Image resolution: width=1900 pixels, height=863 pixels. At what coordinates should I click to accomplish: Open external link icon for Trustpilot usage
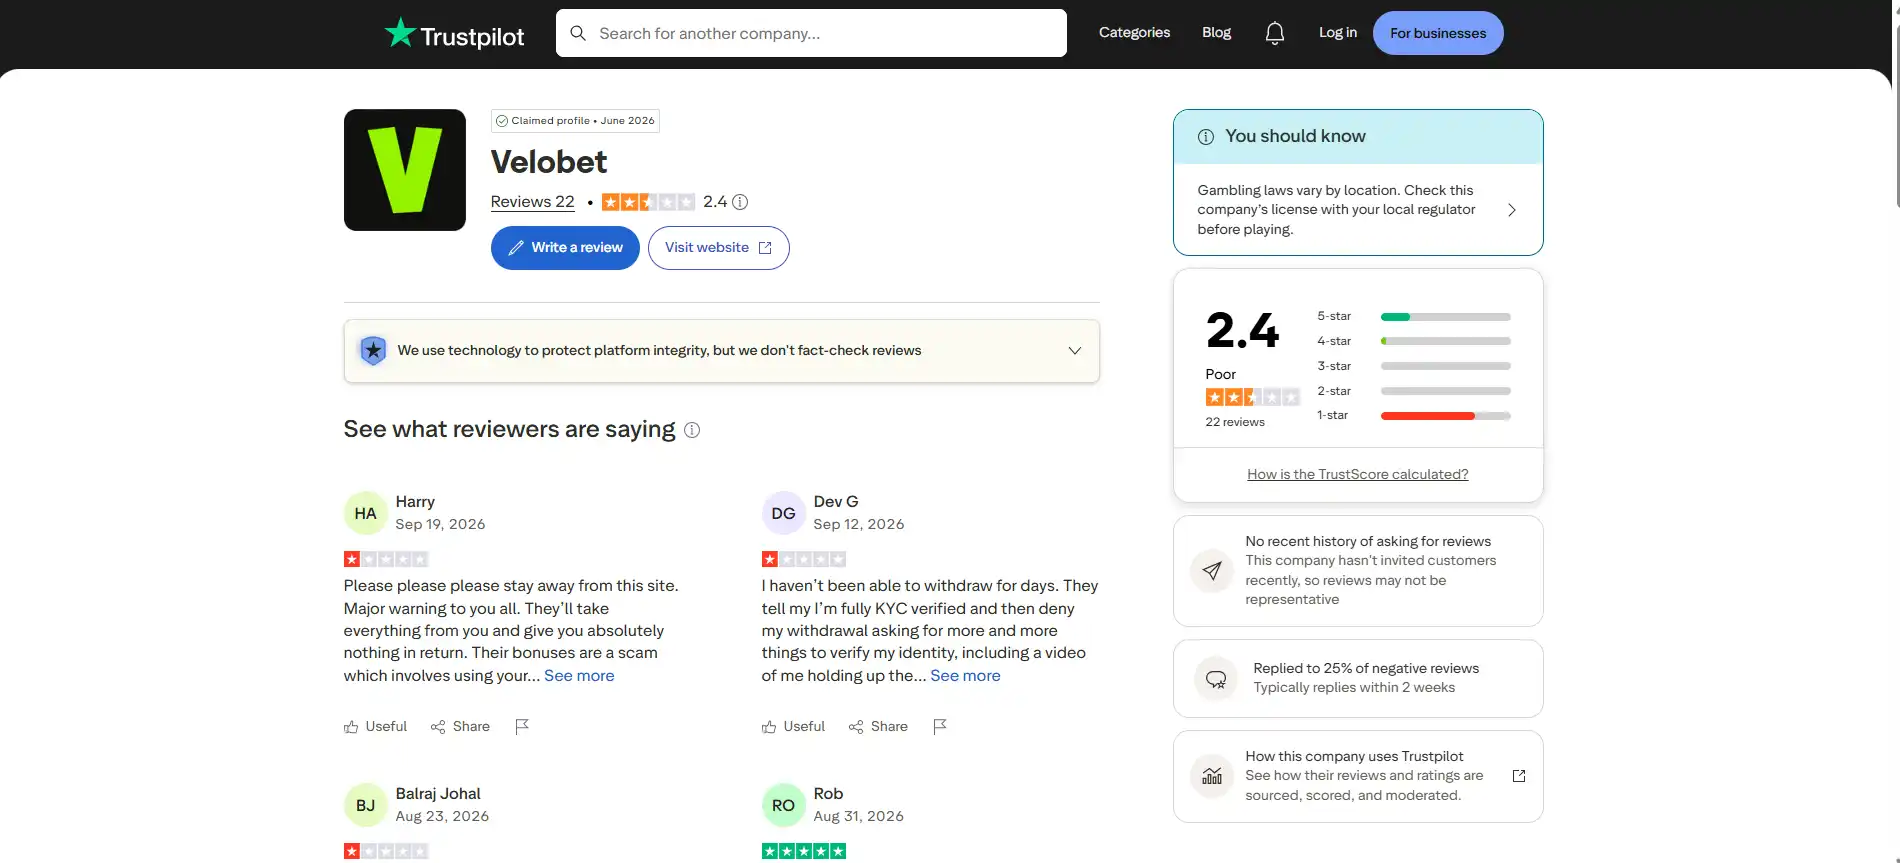(x=1519, y=776)
